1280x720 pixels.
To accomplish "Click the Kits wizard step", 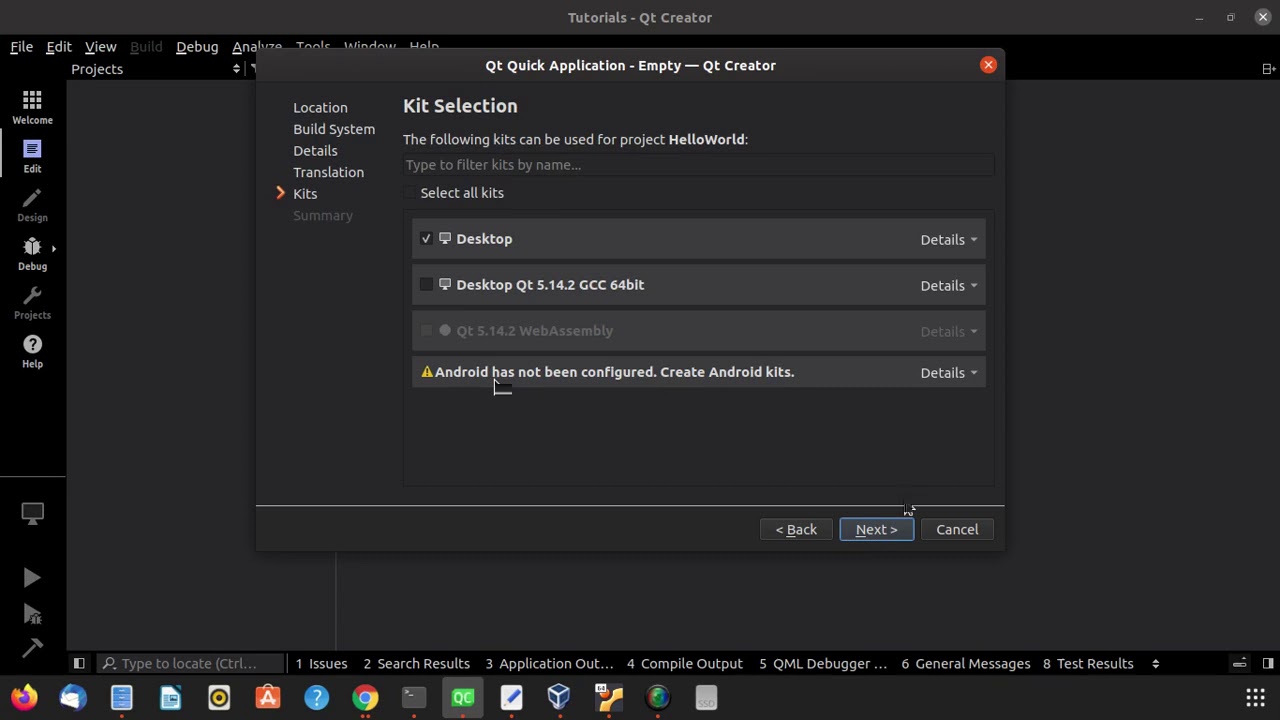I will [x=305, y=194].
